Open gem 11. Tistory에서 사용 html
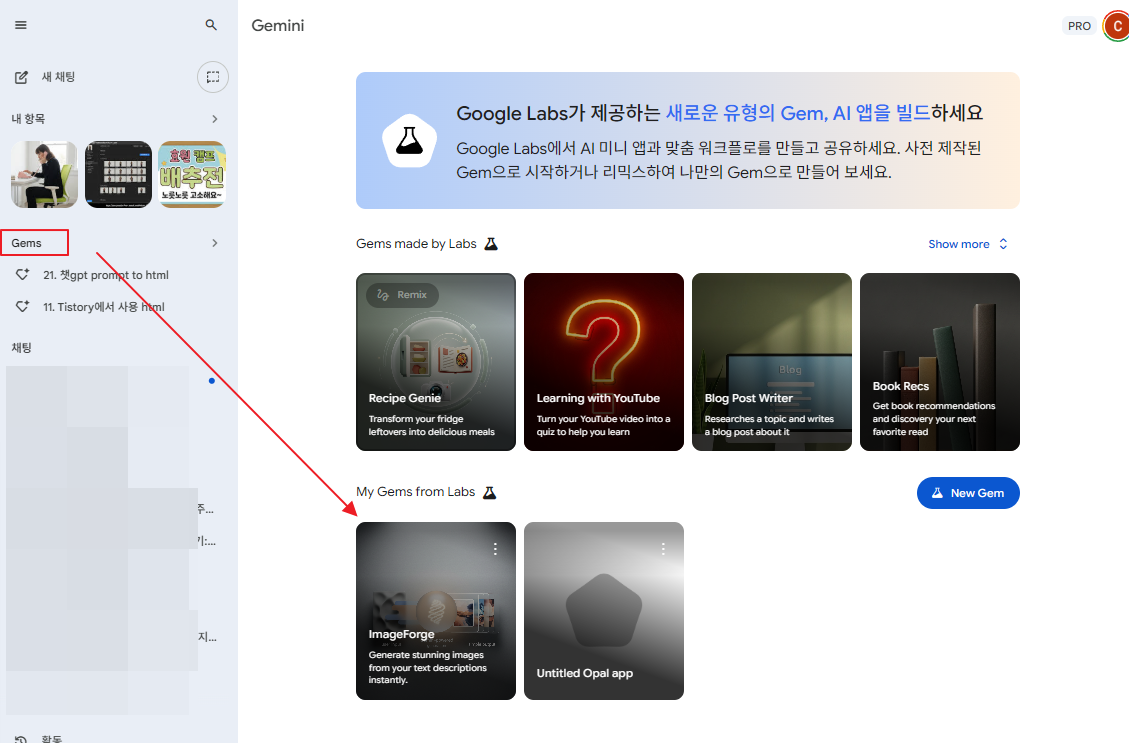 pos(104,307)
